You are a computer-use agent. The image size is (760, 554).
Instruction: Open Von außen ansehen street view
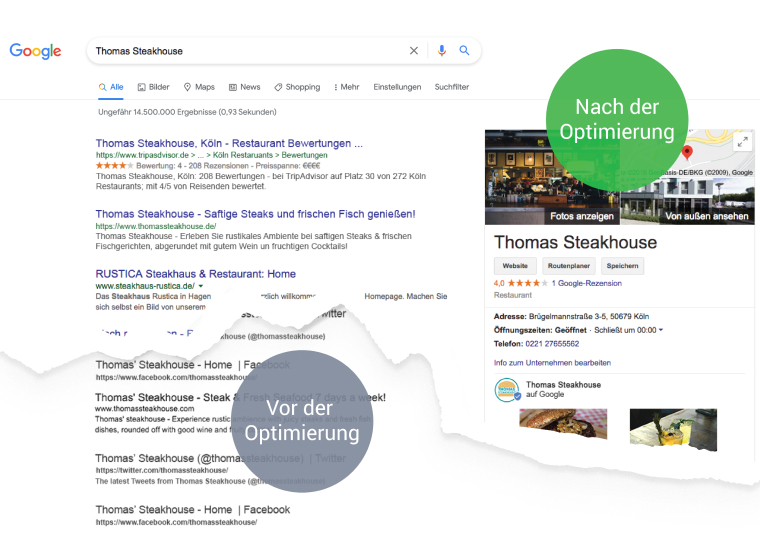click(707, 216)
